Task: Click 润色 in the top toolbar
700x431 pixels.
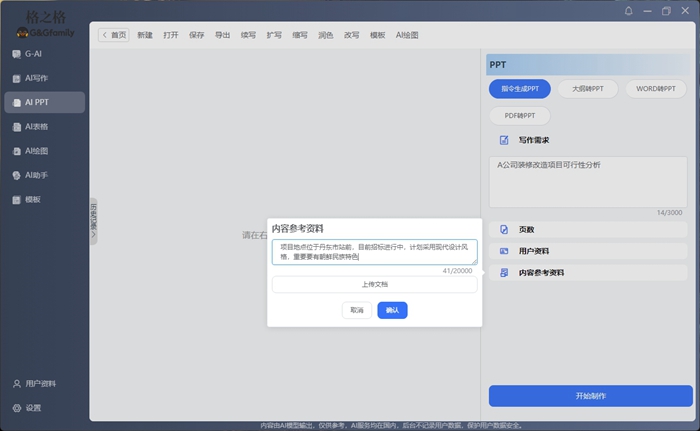Action: click(326, 35)
